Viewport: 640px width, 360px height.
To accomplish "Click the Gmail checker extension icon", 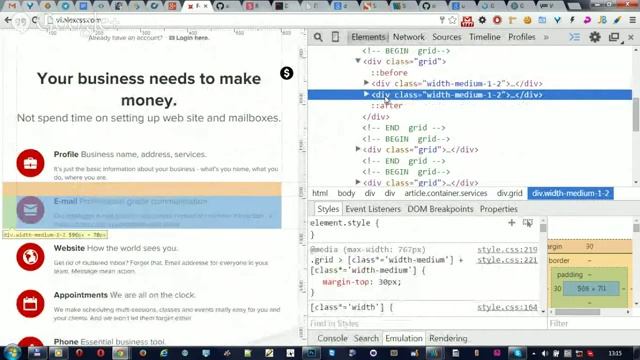I will click(x=467, y=20).
